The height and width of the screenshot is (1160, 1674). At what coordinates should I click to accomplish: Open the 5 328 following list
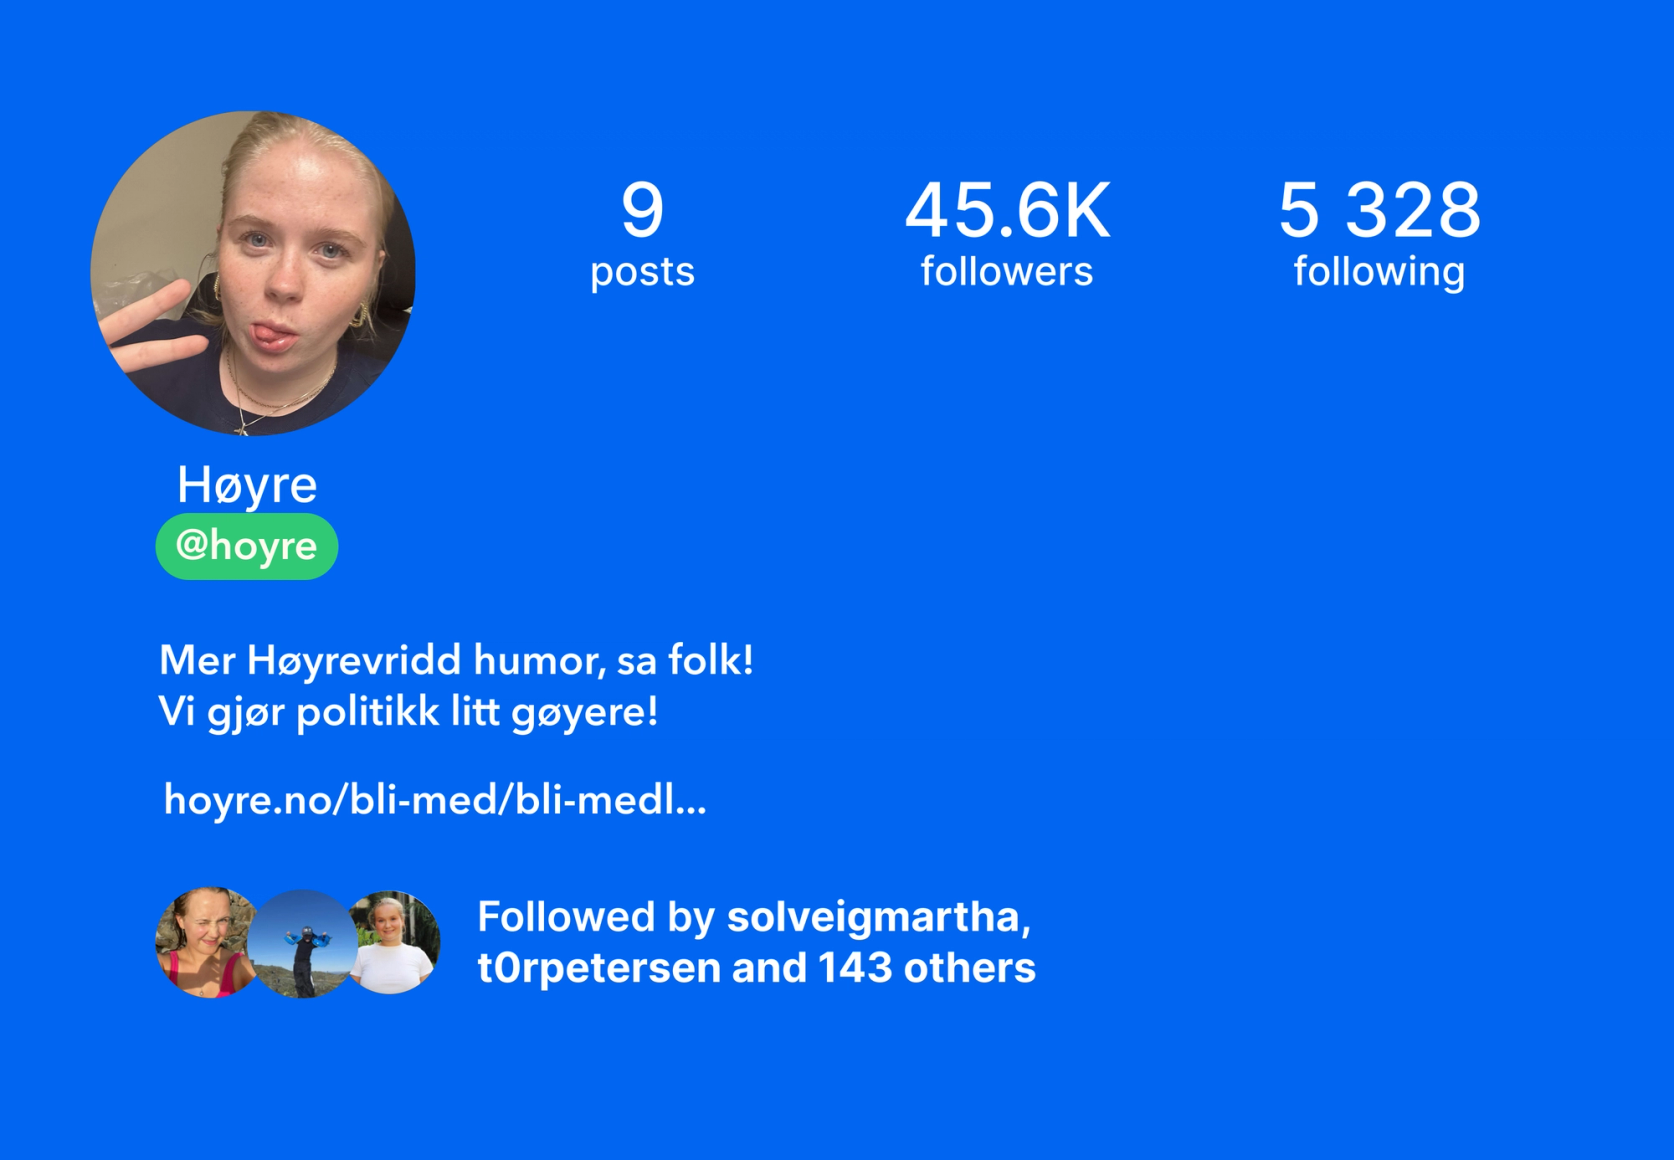1379,233
